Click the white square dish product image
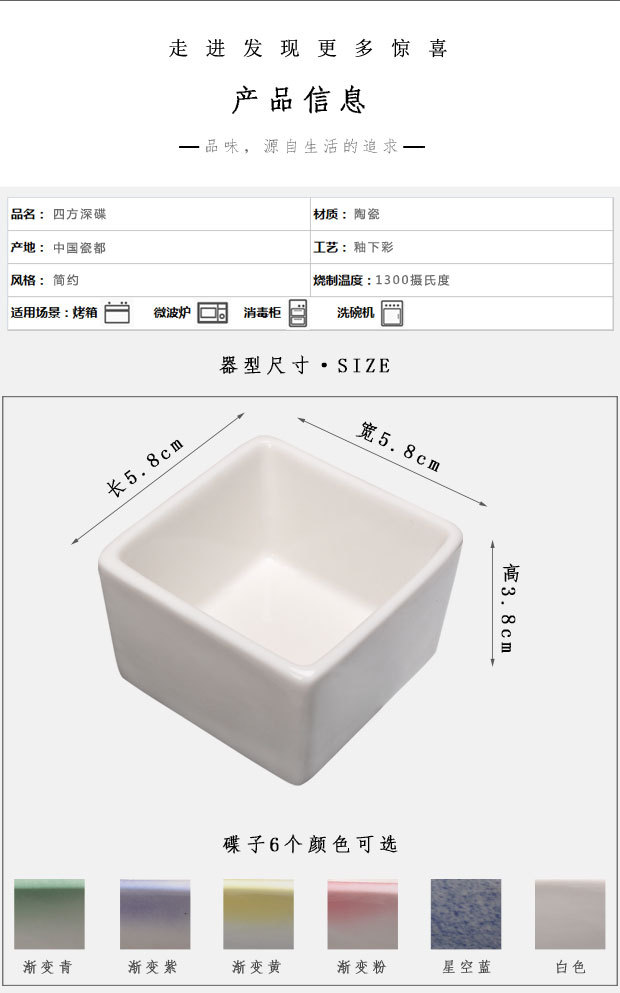The width and height of the screenshot is (620, 993). 280,608
